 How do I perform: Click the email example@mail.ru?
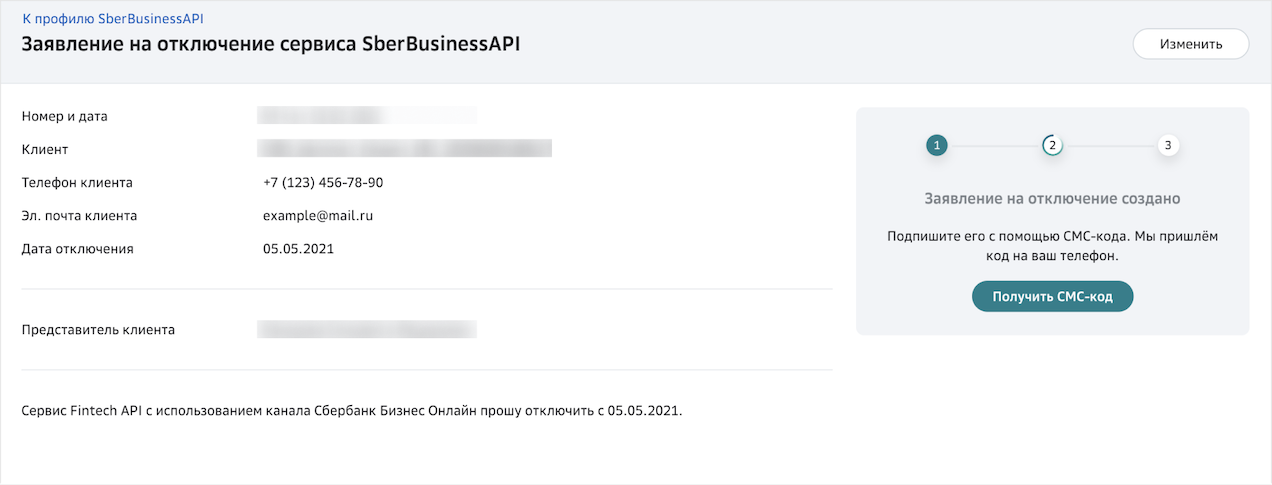pyautogui.click(x=318, y=216)
